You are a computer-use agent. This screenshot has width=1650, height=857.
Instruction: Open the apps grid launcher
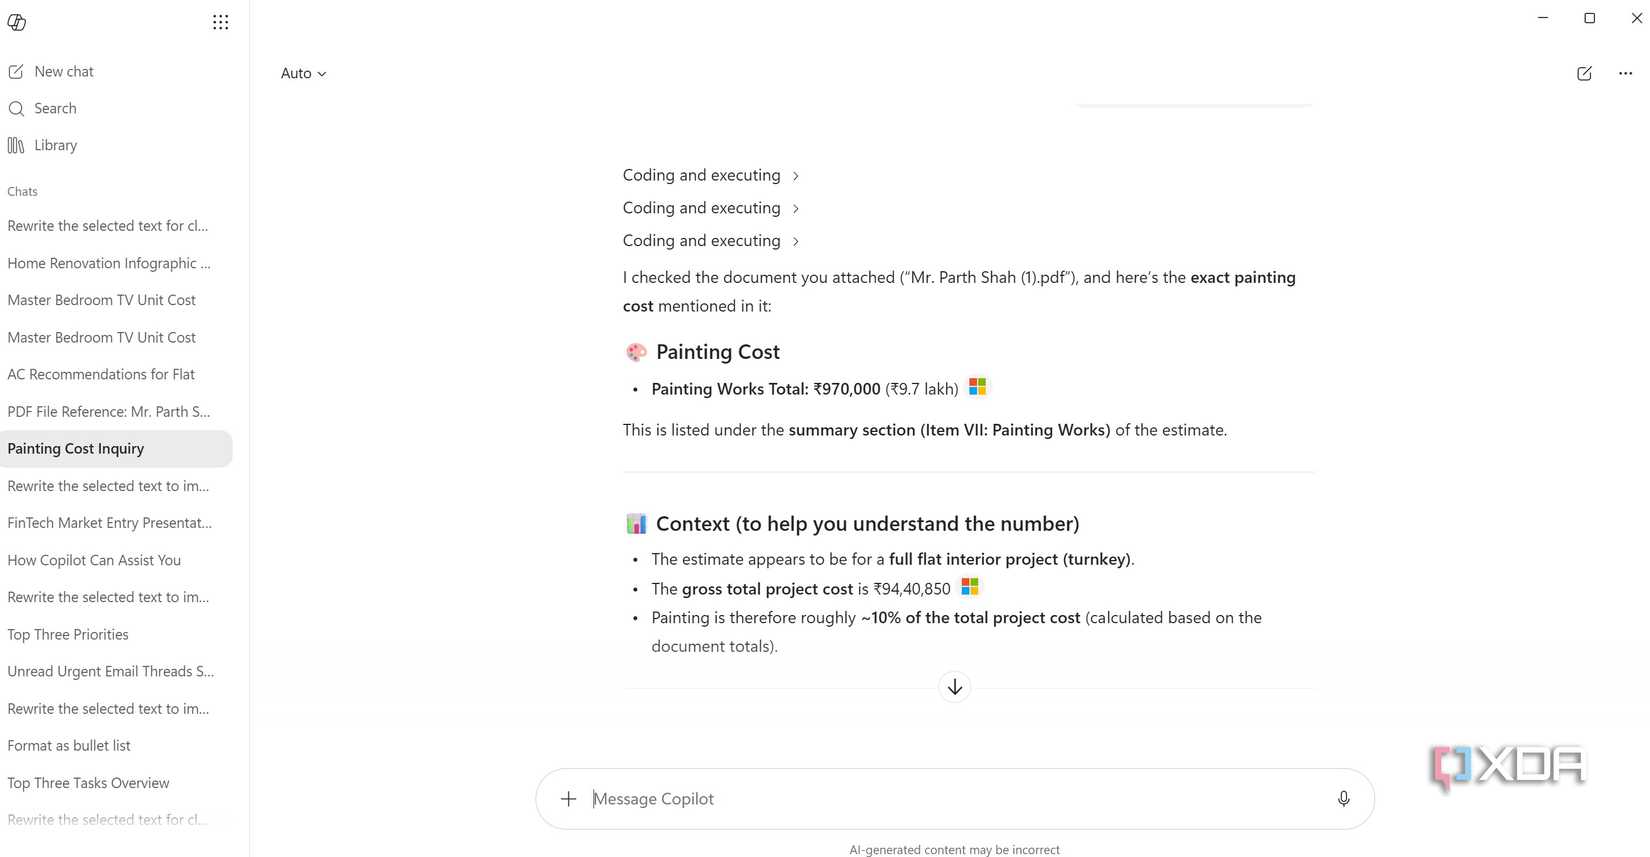[221, 22]
